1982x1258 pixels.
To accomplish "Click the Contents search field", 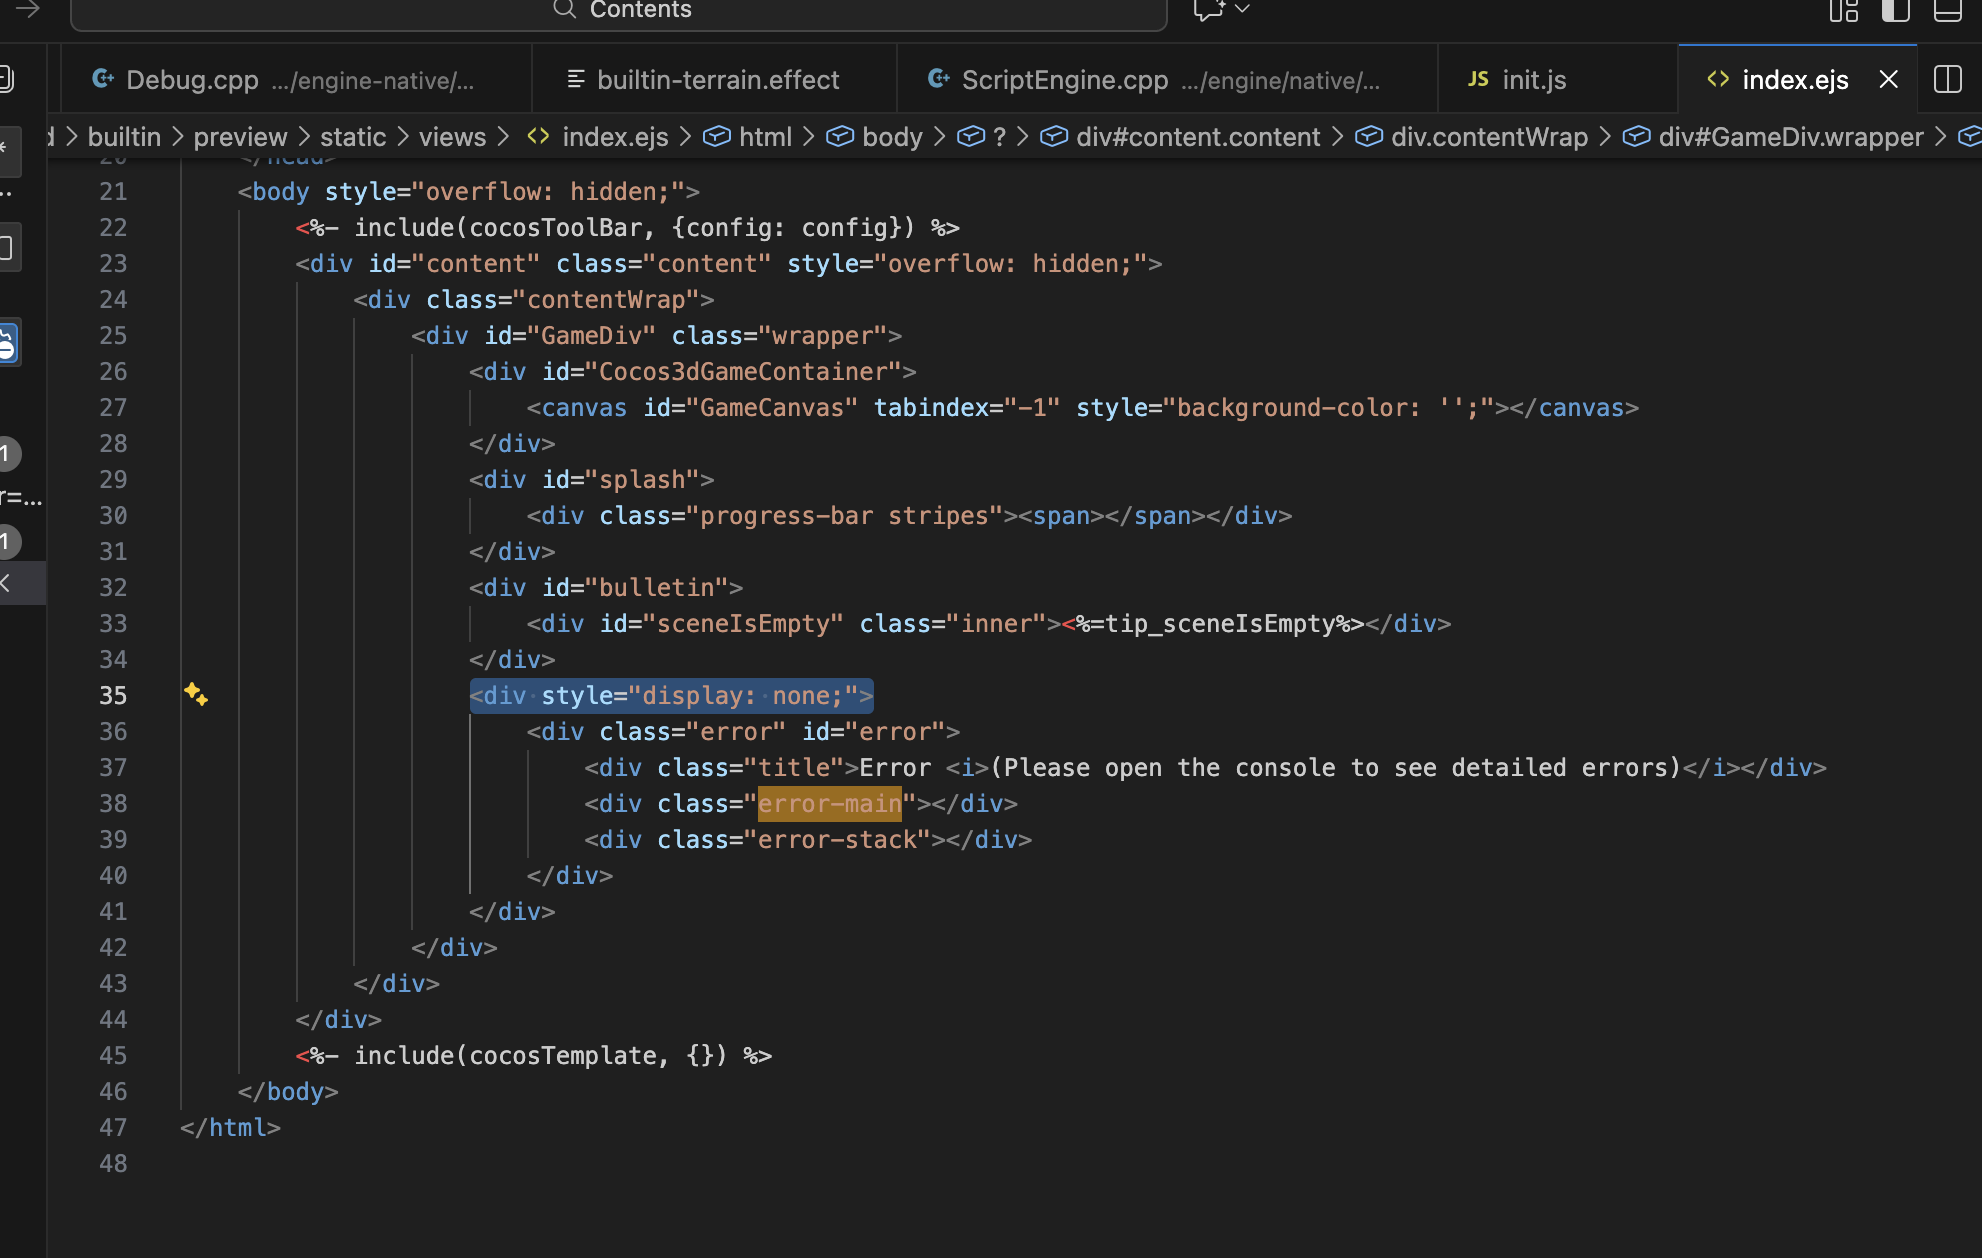I will [x=640, y=10].
